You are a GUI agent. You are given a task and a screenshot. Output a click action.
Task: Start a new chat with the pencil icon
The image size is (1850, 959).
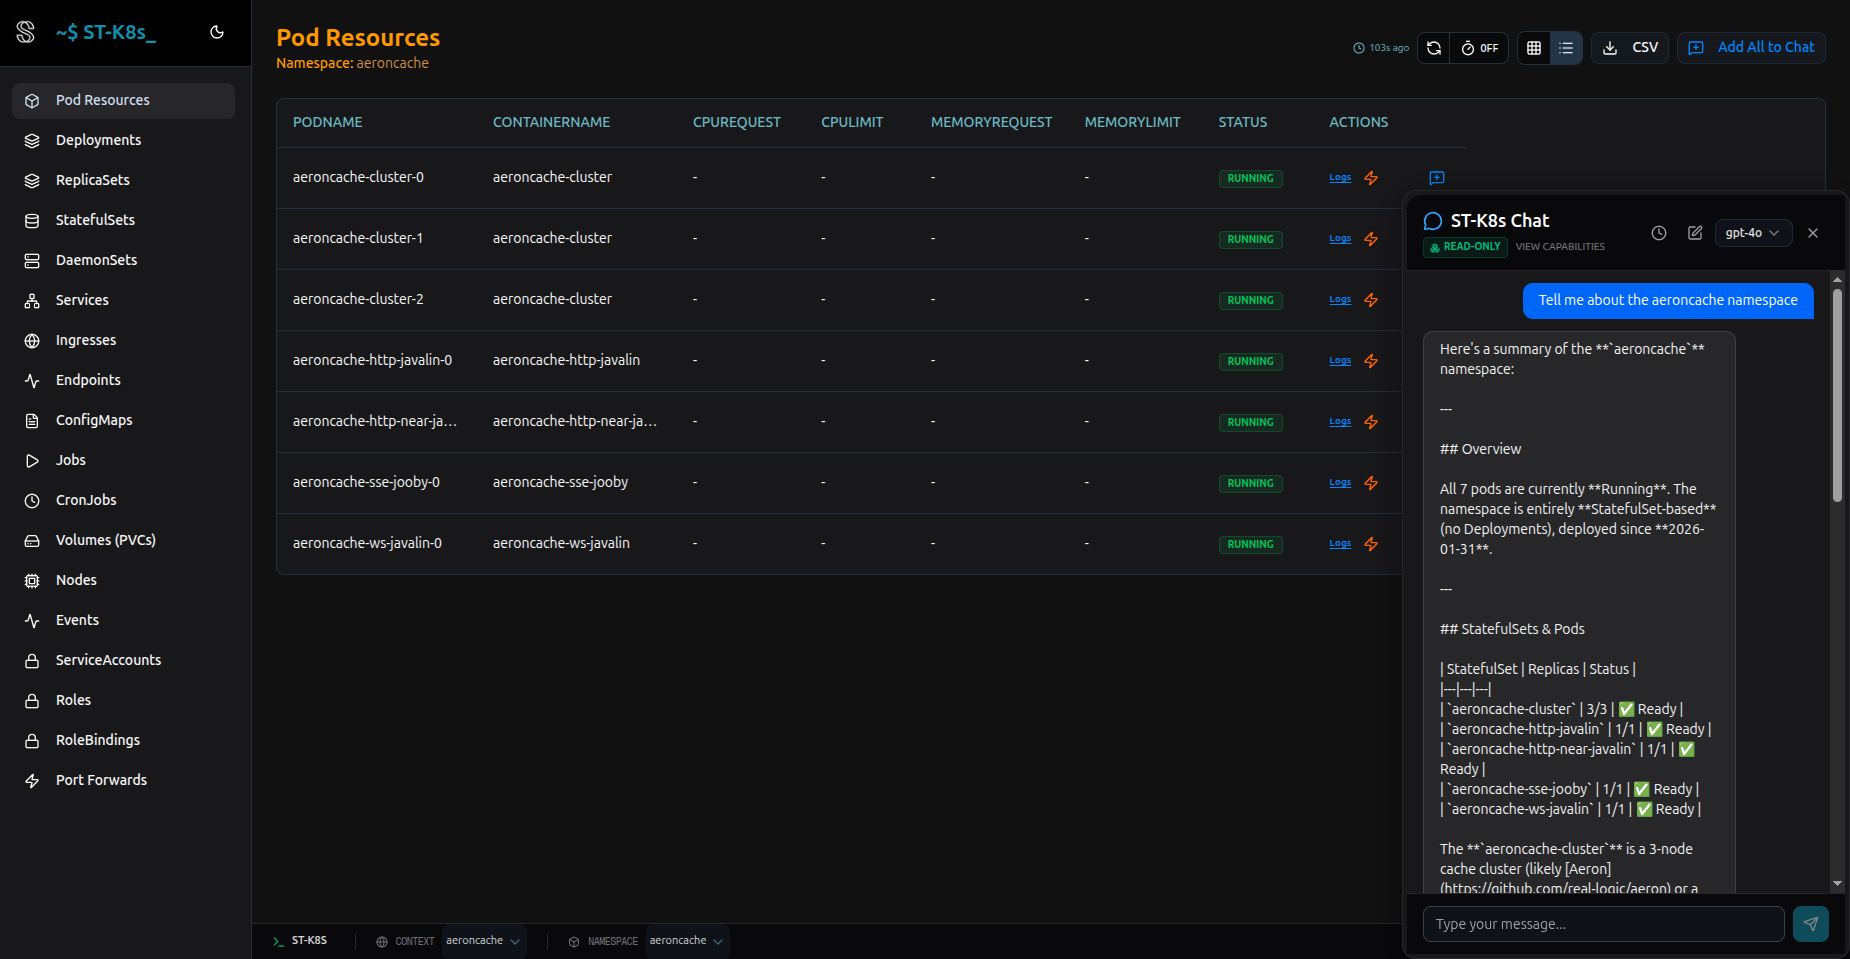click(1695, 233)
